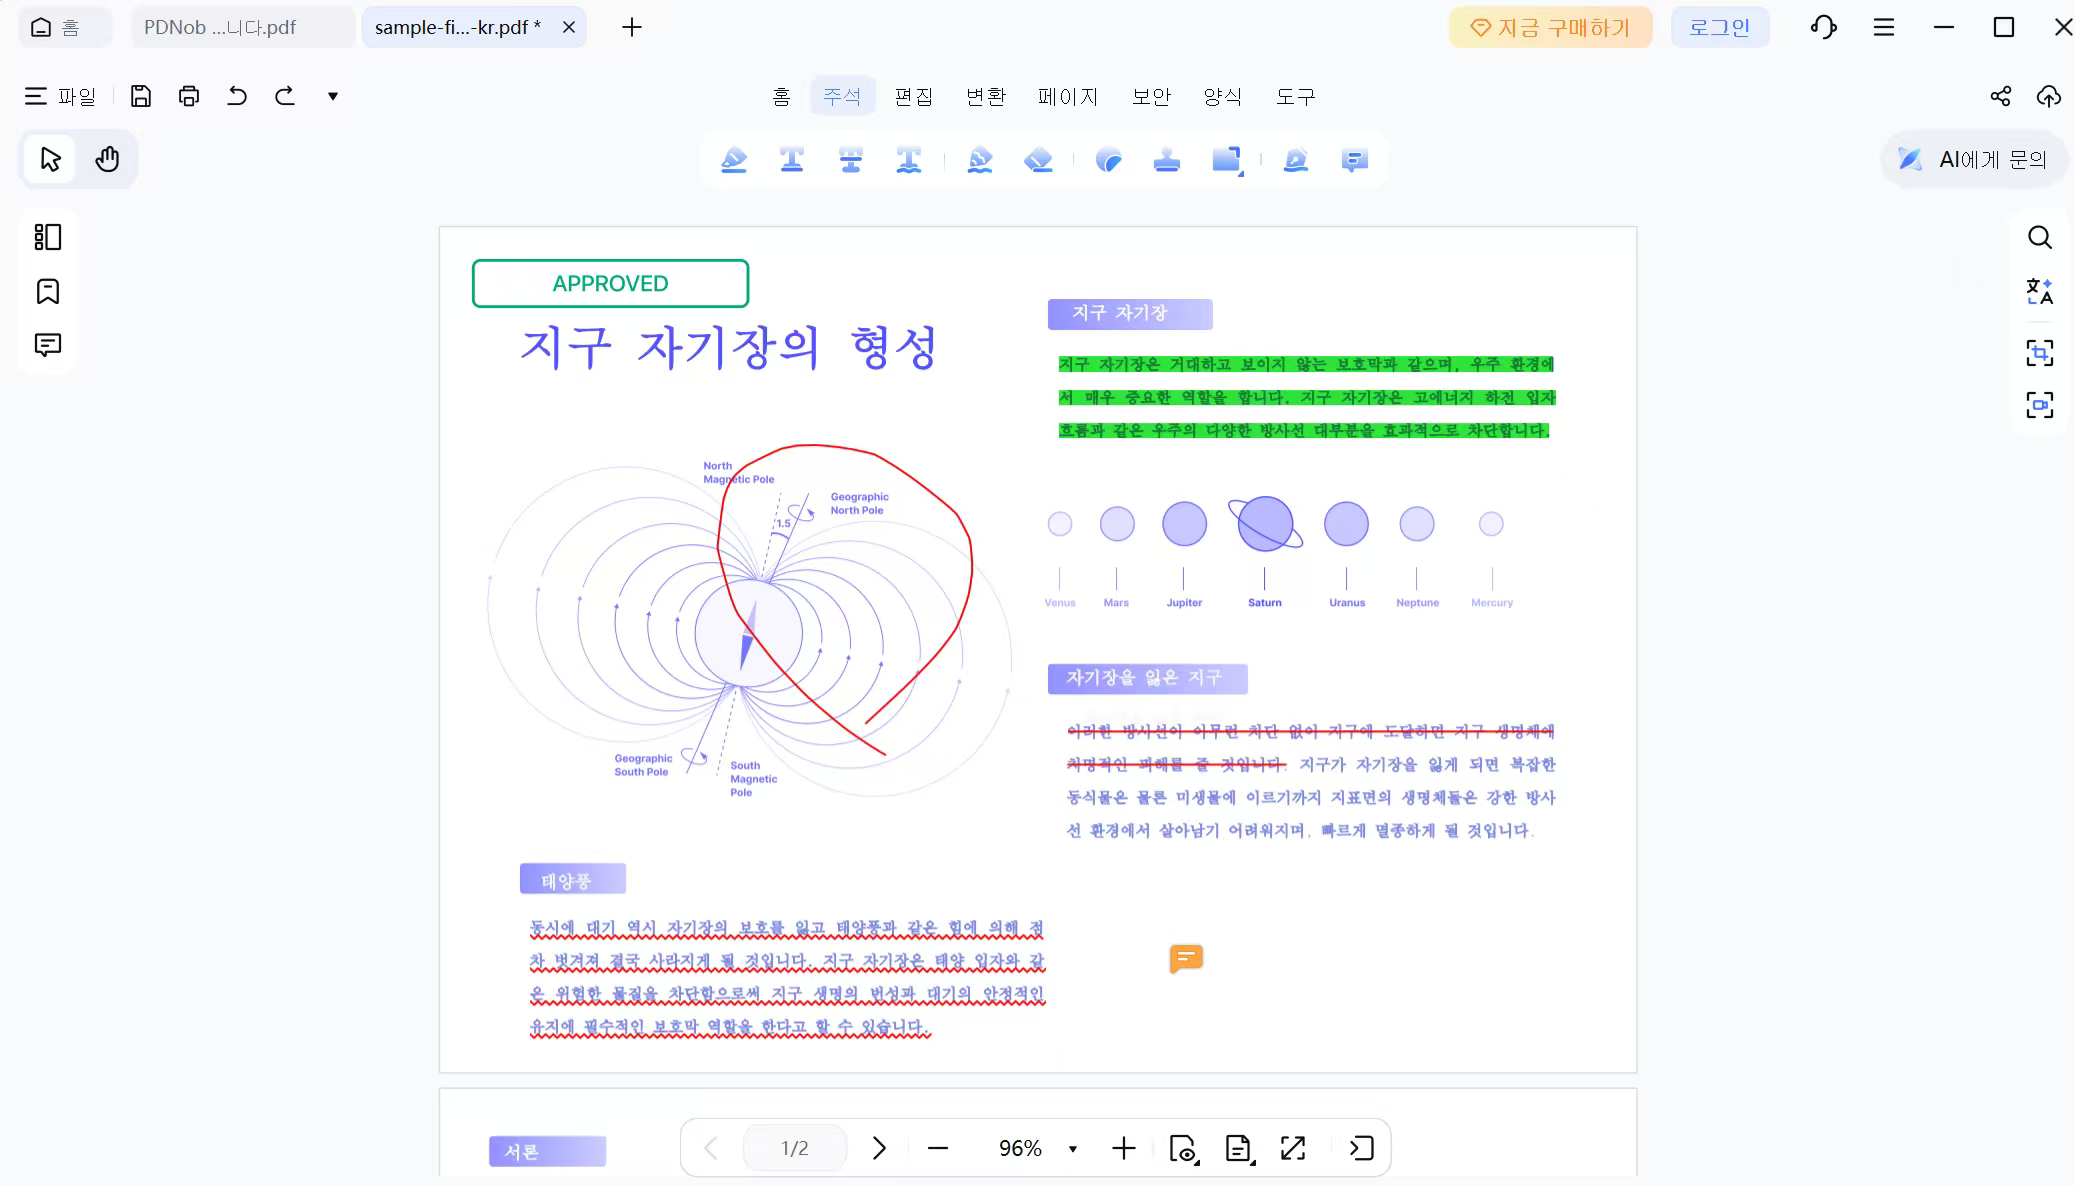Open the stamp tool

point(1167,160)
